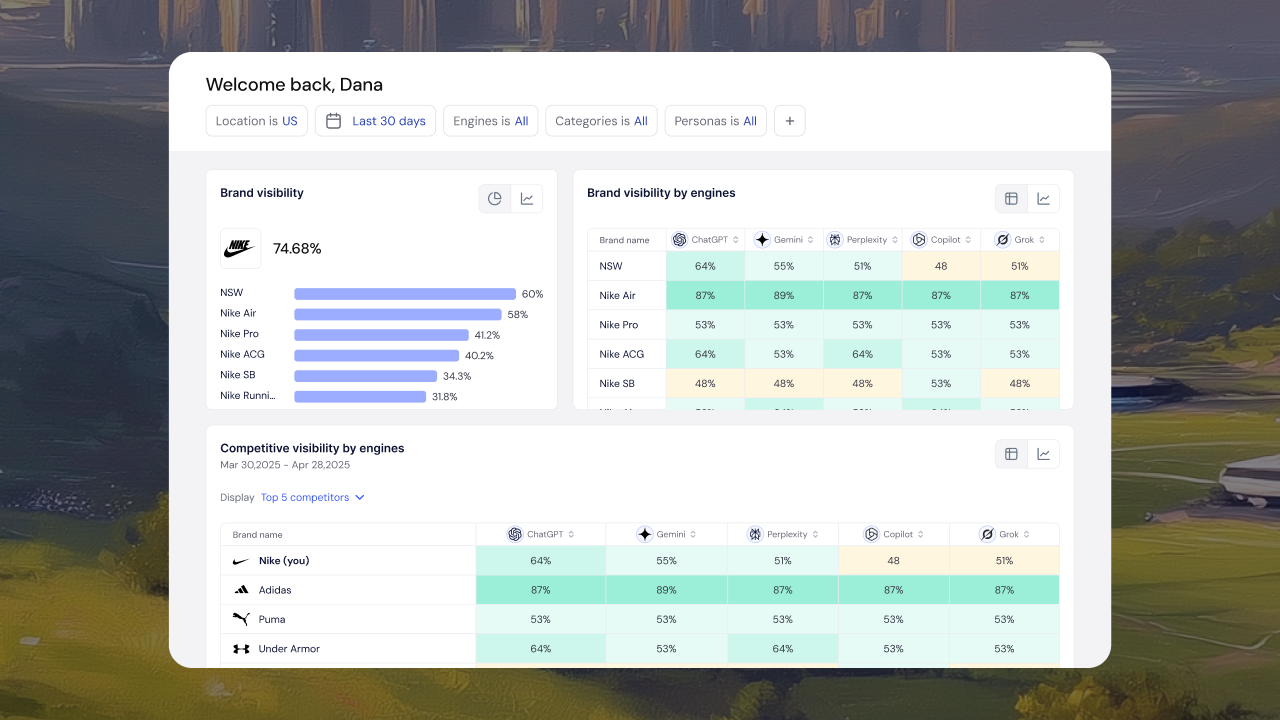Click the Nike Pro bar in Brand visibility chart
Screen dimensions: 1280x720
(x=381, y=335)
